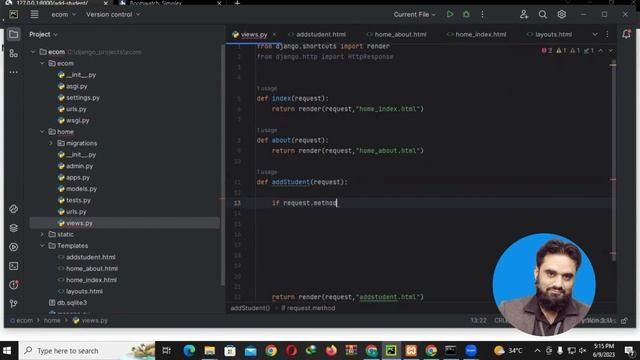The height and width of the screenshot is (360, 640).
Task: Open the Layers services tool window
Action: tap(13, 228)
